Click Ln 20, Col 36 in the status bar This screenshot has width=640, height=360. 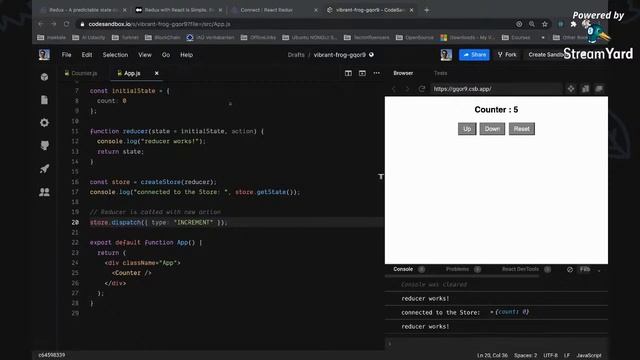coord(492,356)
